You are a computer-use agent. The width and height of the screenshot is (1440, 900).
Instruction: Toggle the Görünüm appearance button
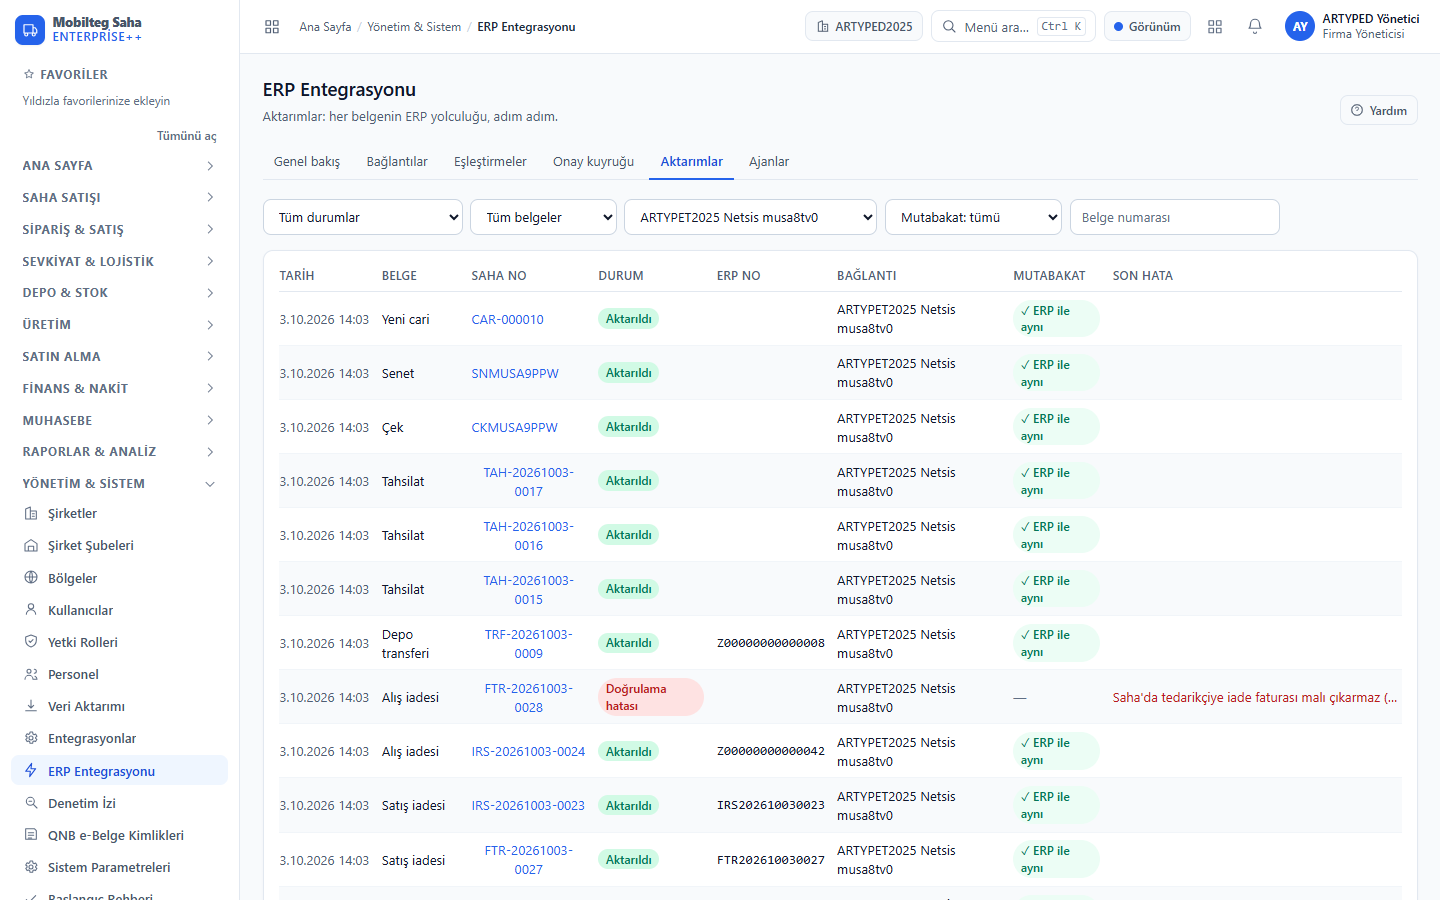pyautogui.click(x=1147, y=27)
